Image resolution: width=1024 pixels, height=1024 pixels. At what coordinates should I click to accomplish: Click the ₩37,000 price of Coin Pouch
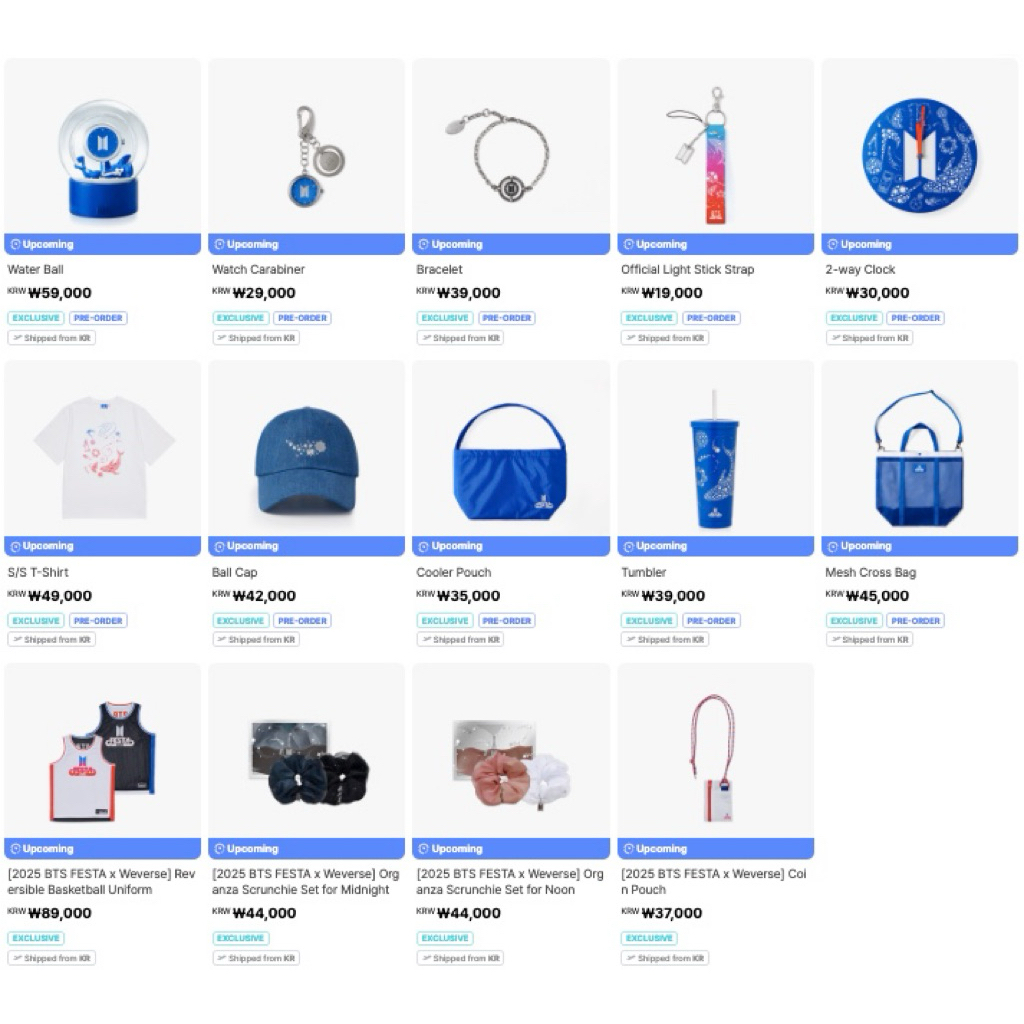[x=671, y=913]
